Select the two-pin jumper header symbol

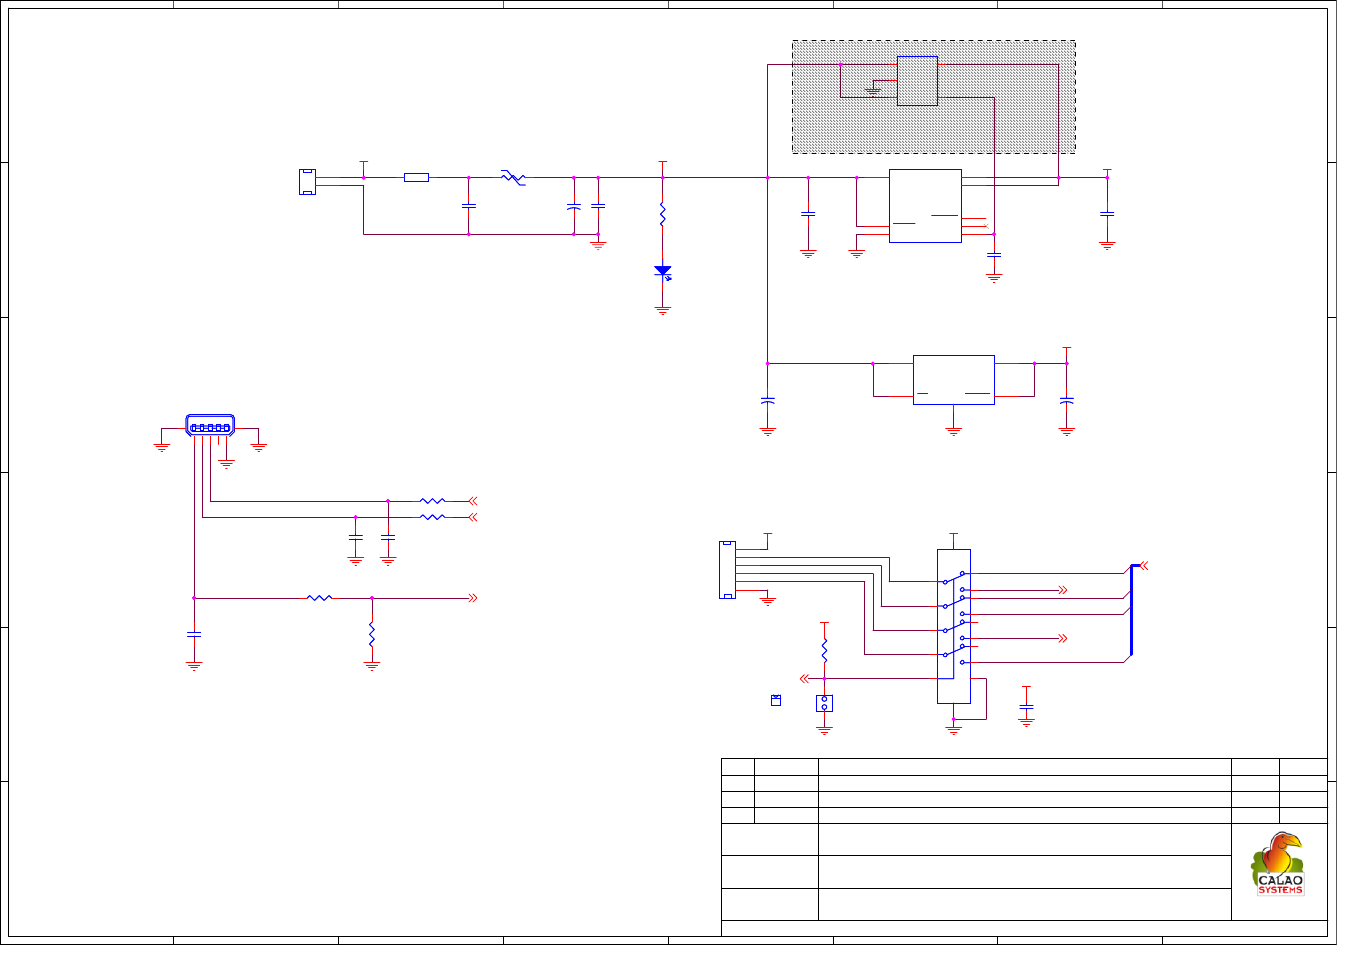(x=824, y=703)
